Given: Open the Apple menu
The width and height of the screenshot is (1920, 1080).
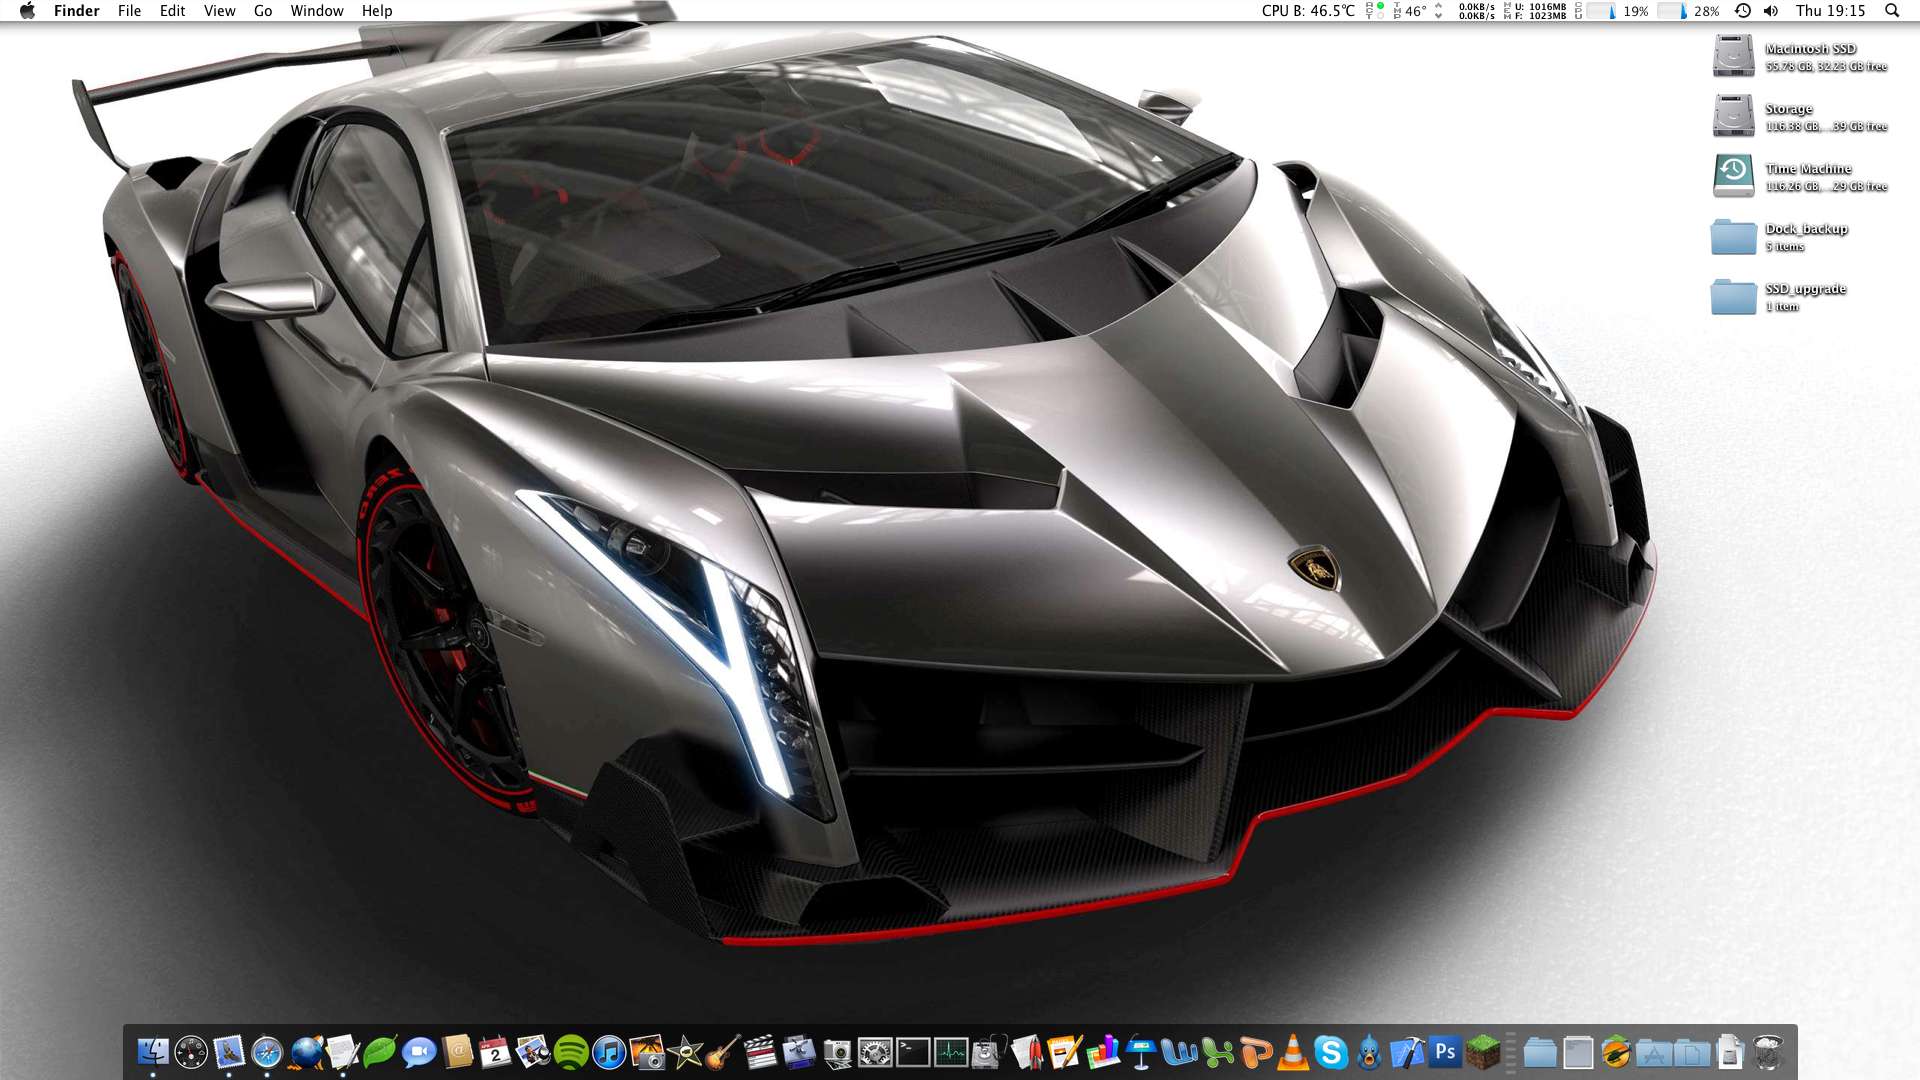Looking at the screenshot, I should click(27, 11).
